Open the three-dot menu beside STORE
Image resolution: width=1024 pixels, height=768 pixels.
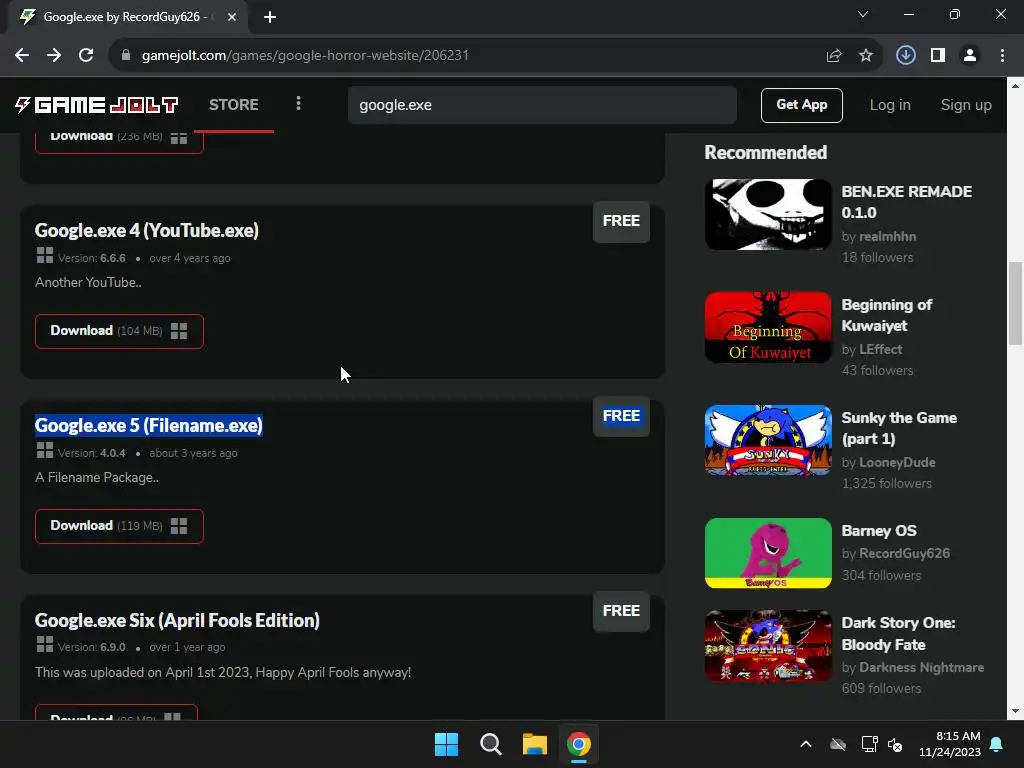click(x=298, y=104)
